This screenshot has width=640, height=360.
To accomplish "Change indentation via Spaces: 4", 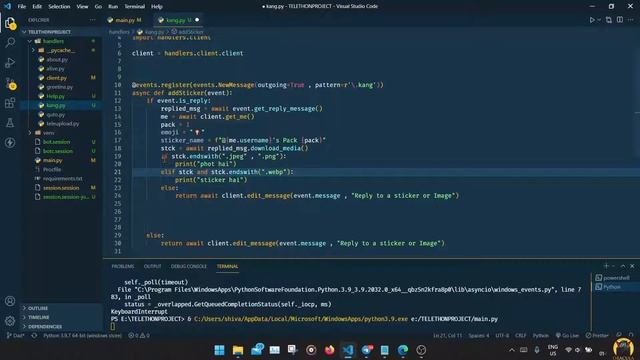I will click(x=478, y=336).
